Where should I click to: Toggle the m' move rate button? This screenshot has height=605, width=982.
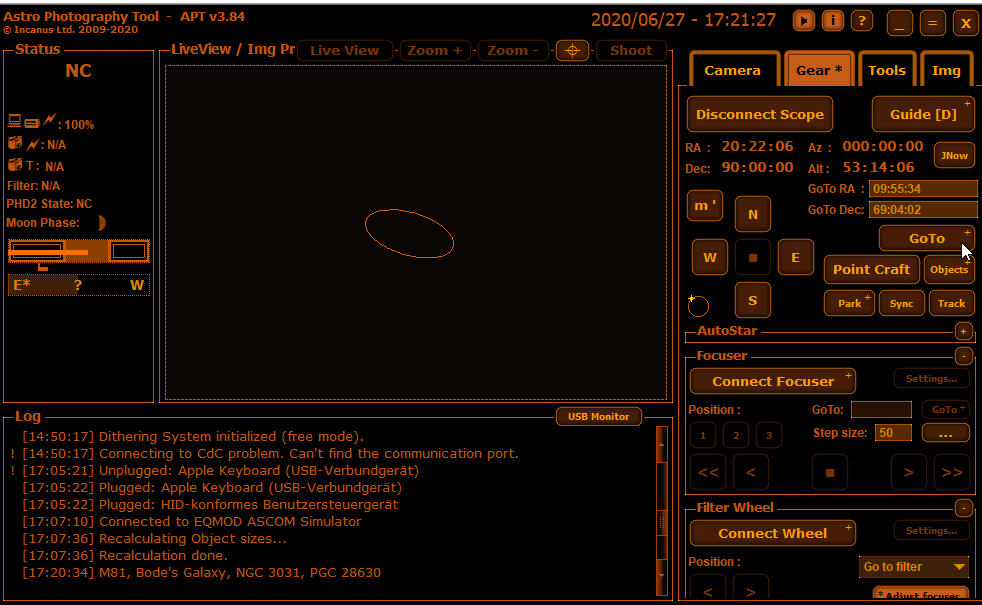[x=705, y=206]
